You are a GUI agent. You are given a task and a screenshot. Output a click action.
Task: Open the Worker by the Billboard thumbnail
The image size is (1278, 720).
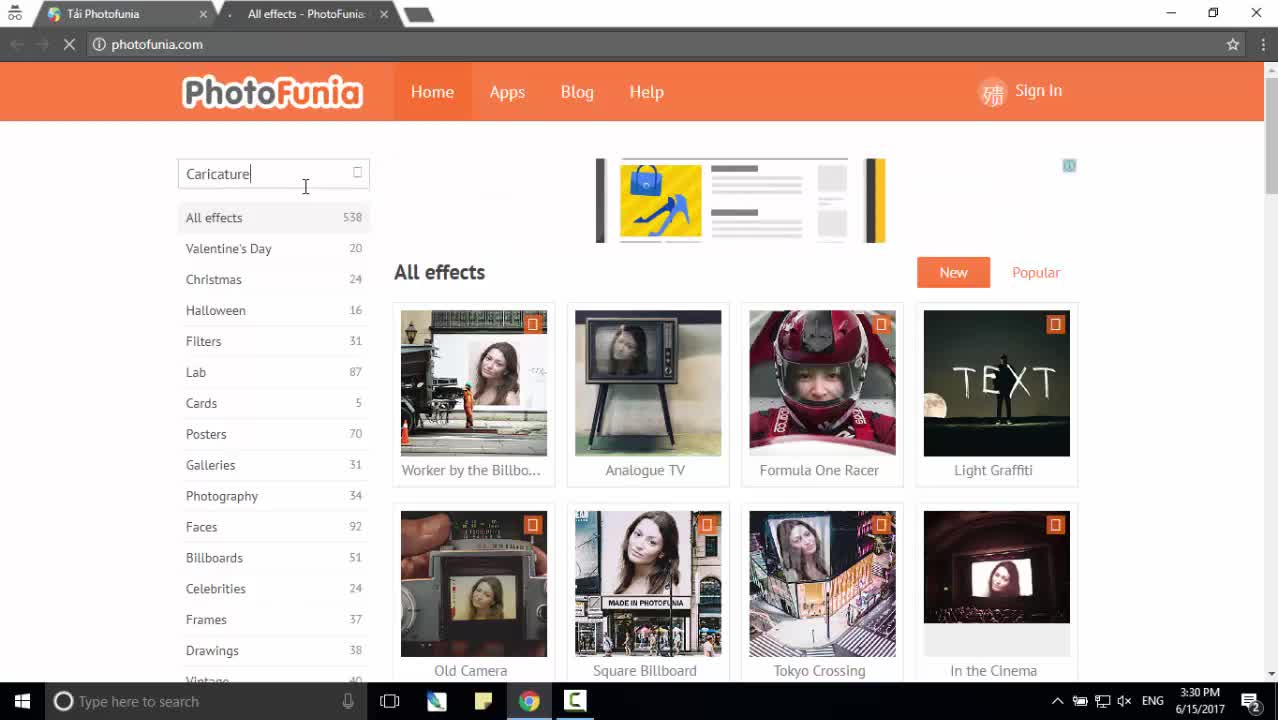[474, 383]
